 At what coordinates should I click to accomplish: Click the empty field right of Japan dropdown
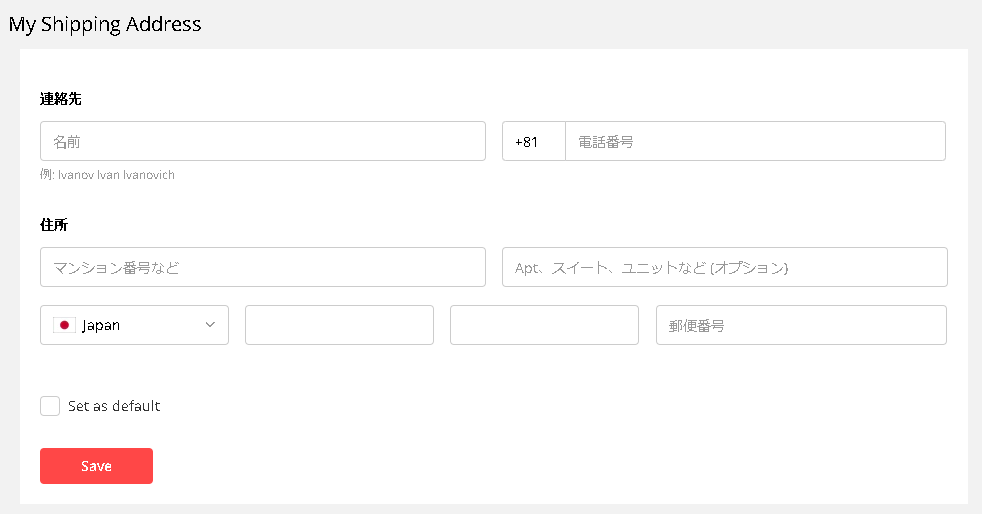(339, 325)
